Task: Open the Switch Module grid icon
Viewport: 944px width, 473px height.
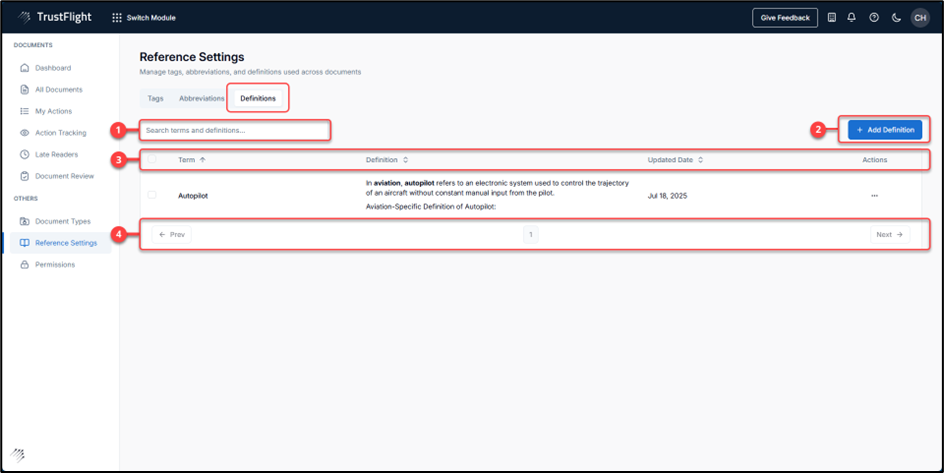Action: click(x=117, y=18)
